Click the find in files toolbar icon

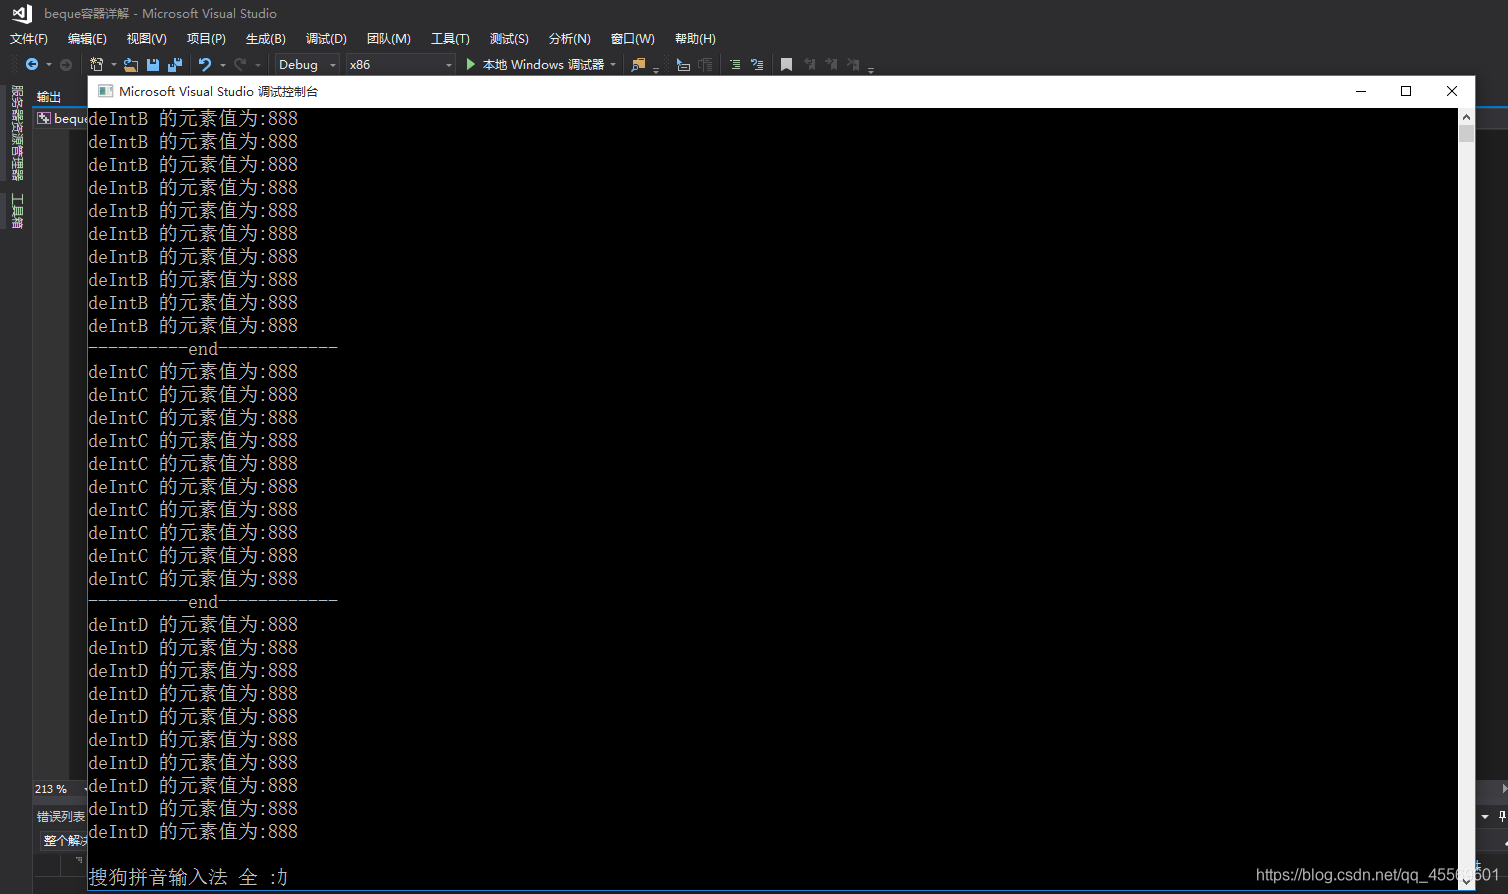pos(638,65)
